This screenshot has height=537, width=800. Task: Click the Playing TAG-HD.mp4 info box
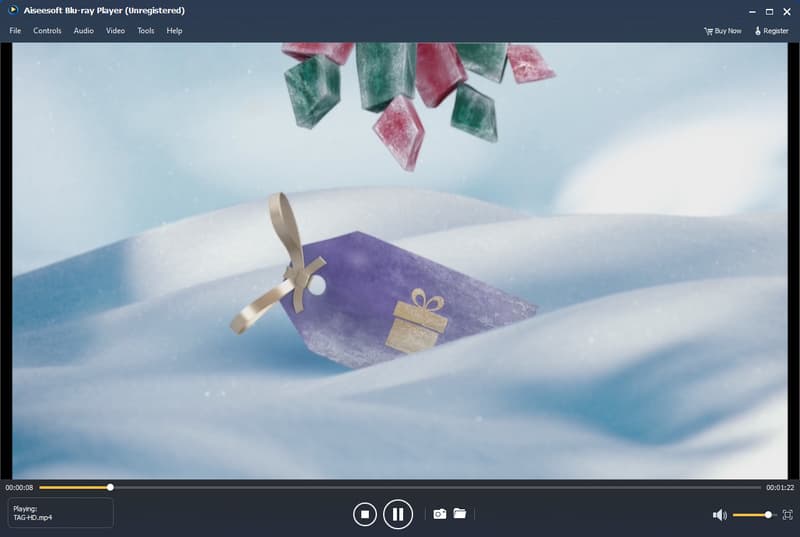[x=61, y=513]
